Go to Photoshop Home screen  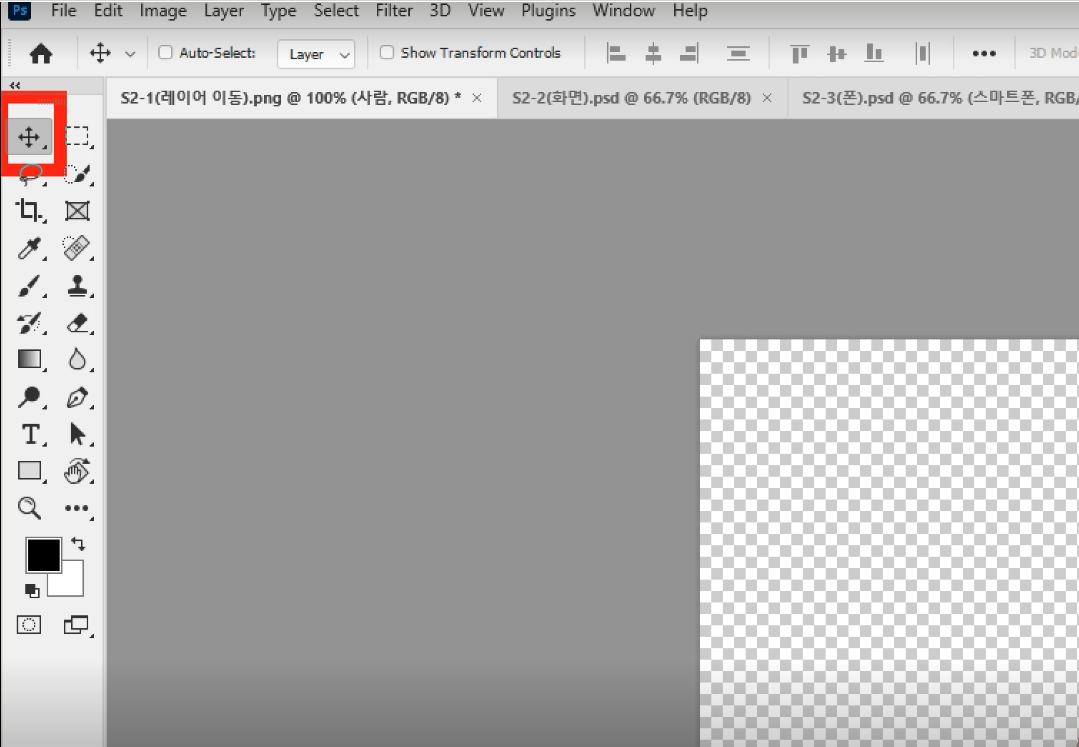click(x=41, y=53)
